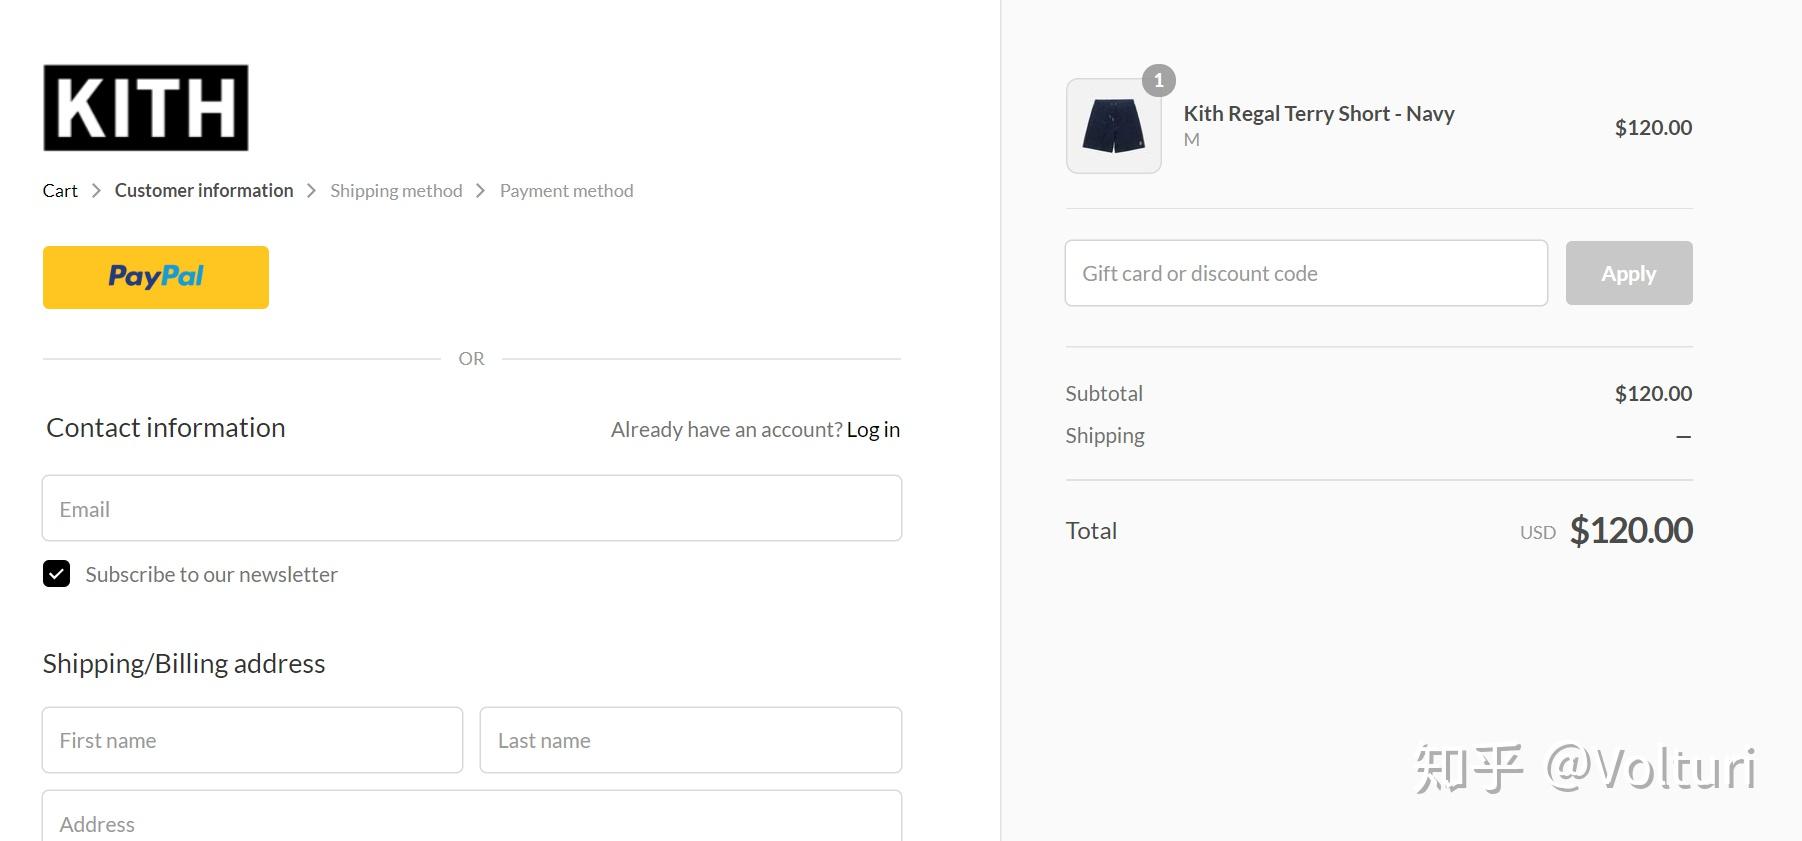The width and height of the screenshot is (1802, 841).
Task: Go back to Cart breadcrumb
Action: 60,191
